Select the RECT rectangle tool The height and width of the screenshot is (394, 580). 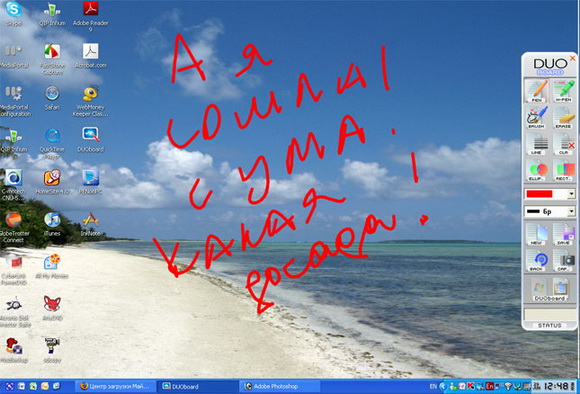point(564,170)
